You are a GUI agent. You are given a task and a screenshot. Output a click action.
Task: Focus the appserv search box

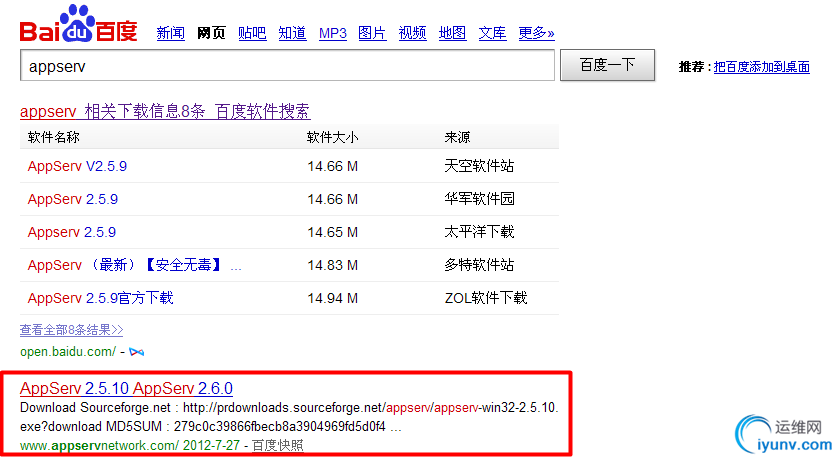287,65
